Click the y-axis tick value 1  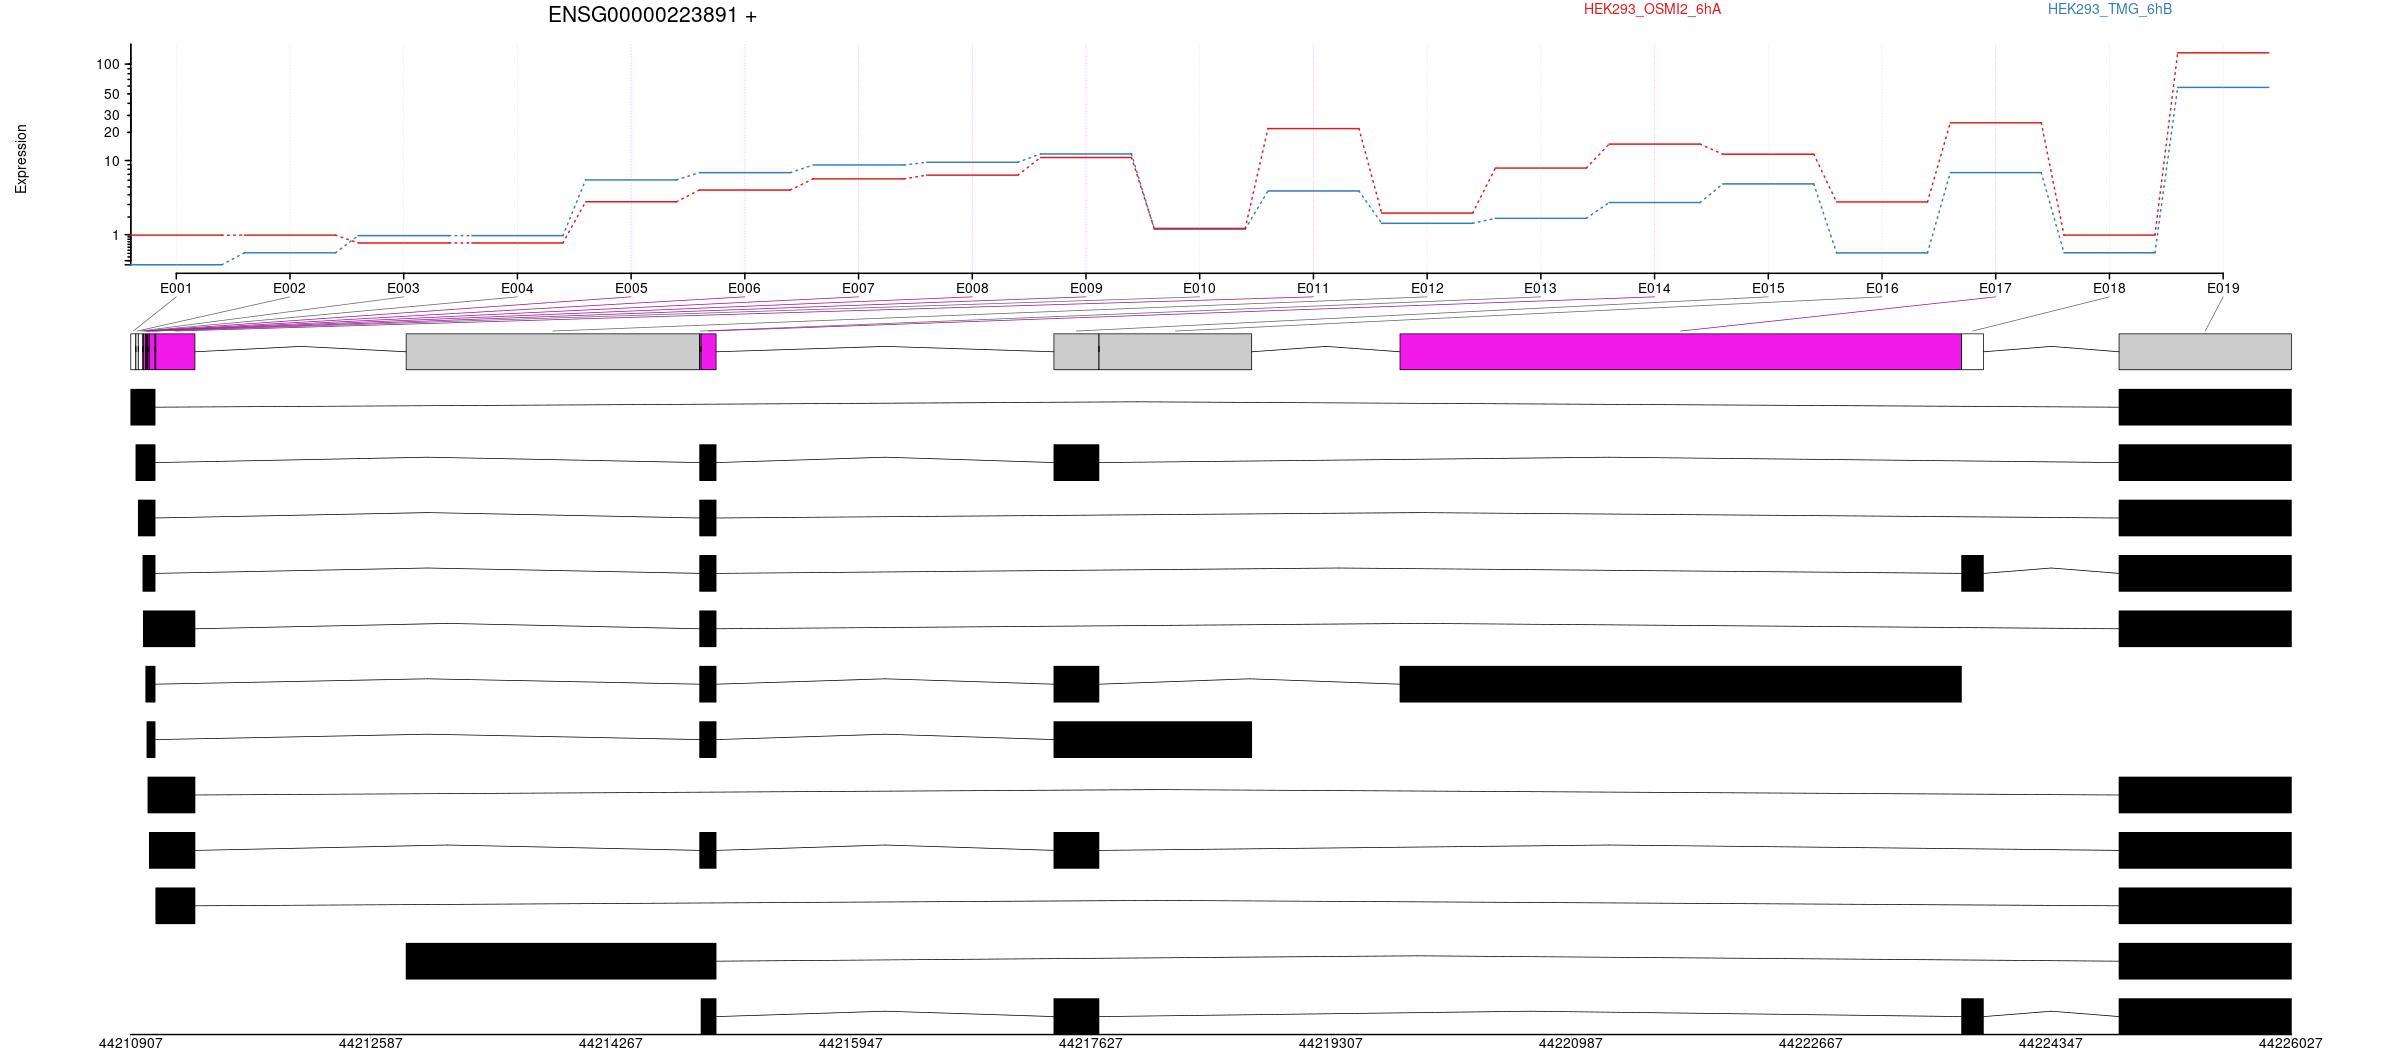coord(116,236)
